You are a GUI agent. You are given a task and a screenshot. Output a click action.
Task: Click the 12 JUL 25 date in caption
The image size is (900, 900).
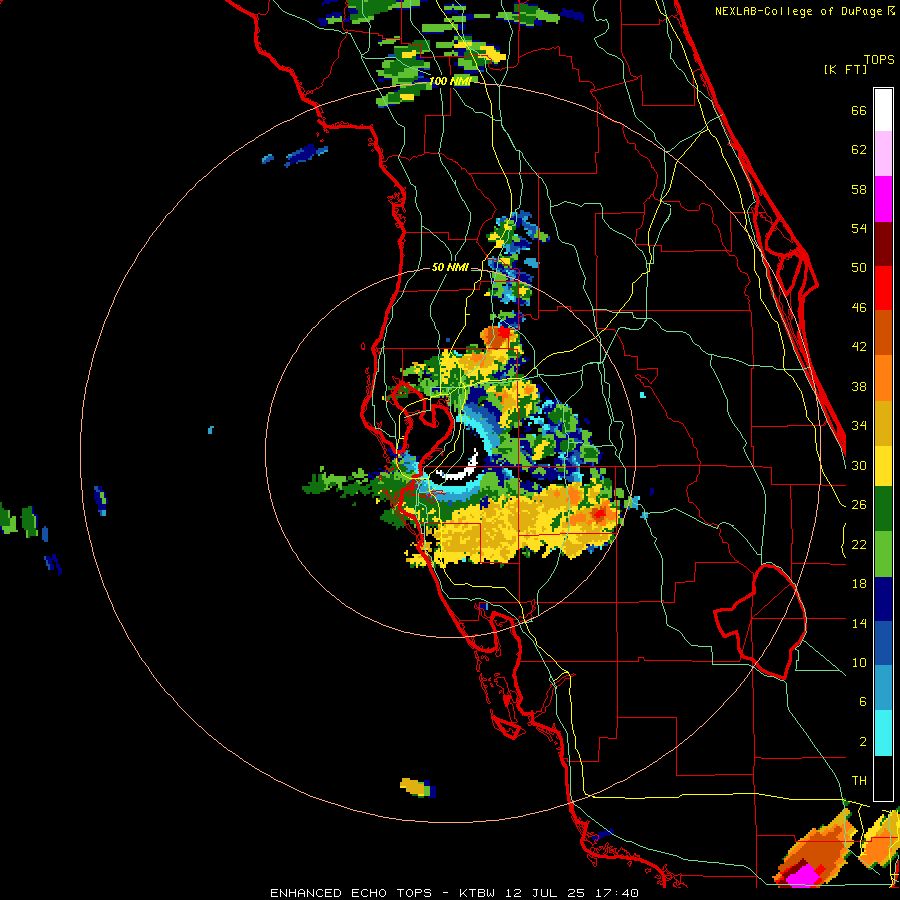[545, 893]
